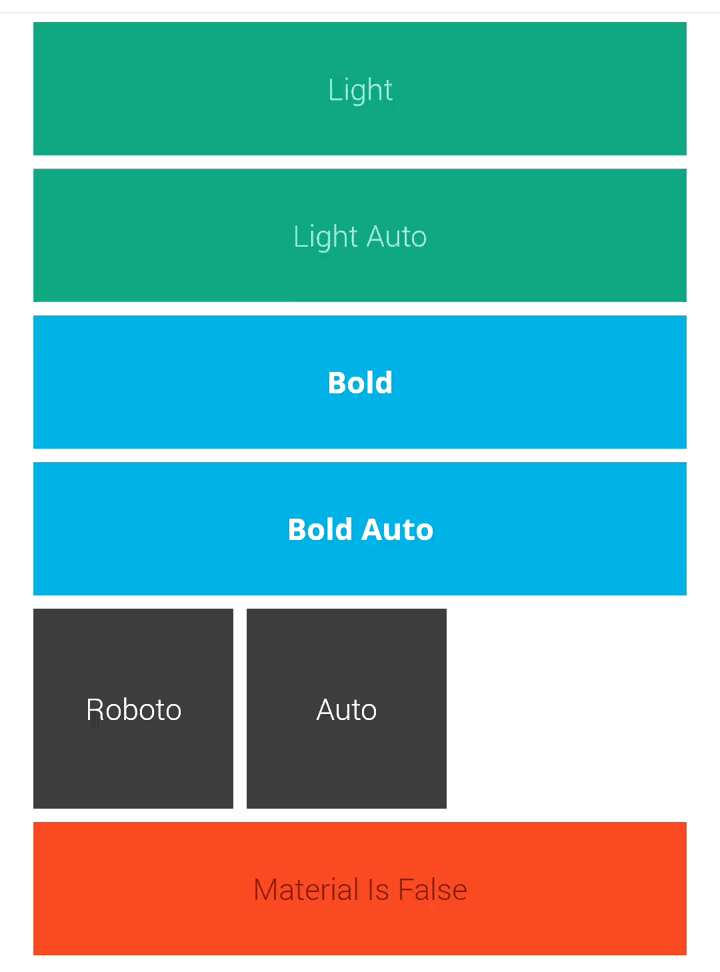This screenshot has width=720, height=972.
Task: Tap the "Light Auto" text on green
Action: pos(360,237)
